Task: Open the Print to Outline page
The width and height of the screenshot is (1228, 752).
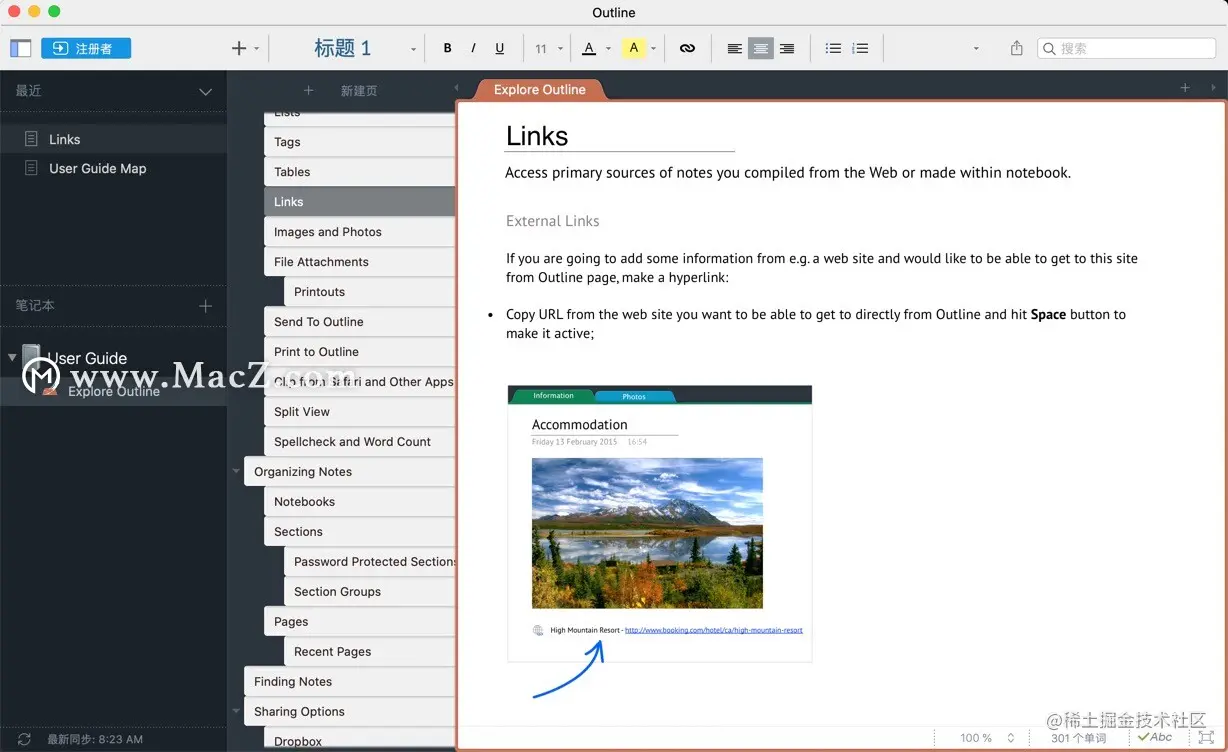Action: (x=360, y=352)
